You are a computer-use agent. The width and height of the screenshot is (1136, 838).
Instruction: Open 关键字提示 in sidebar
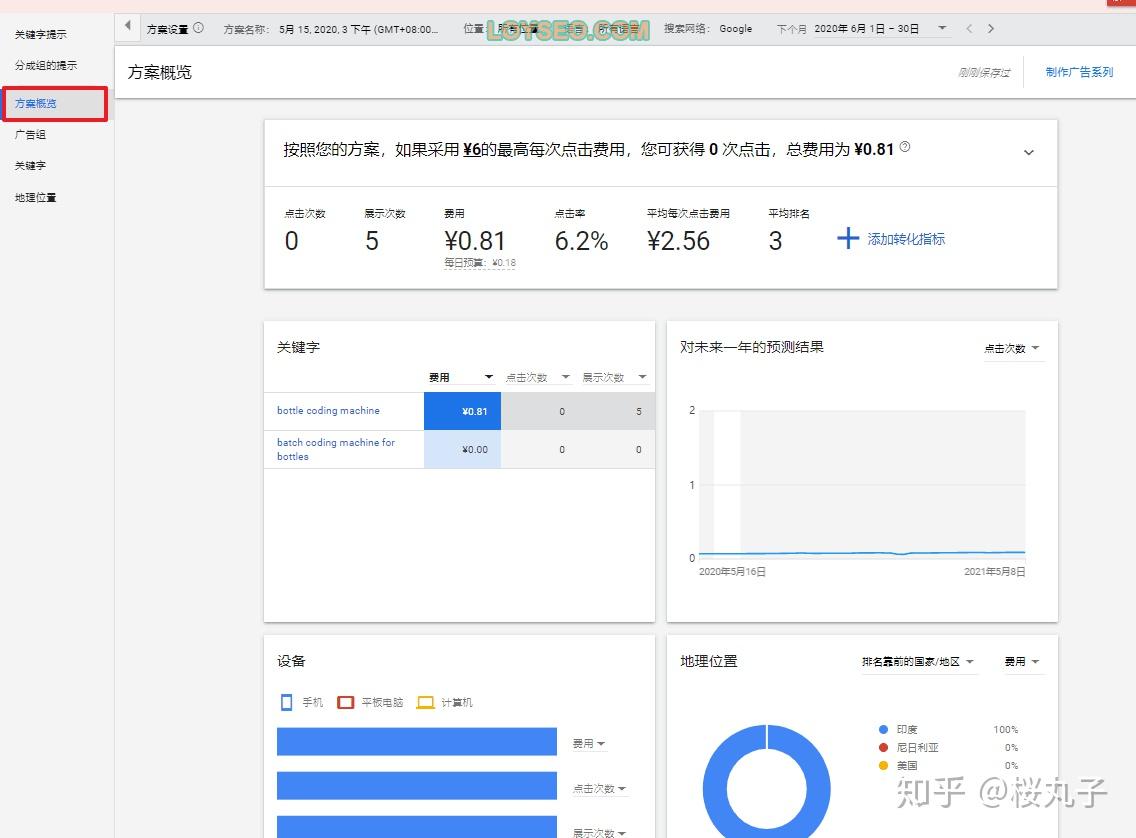pyautogui.click(x=41, y=34)
